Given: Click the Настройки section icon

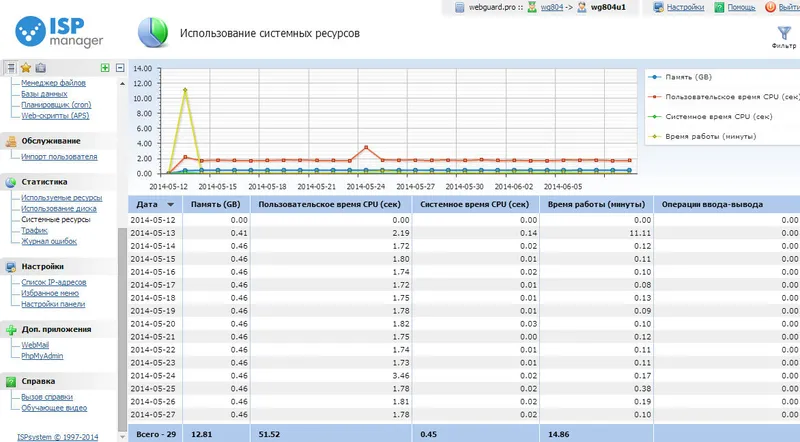Looking at the screenshot, I should pos(11,267).
